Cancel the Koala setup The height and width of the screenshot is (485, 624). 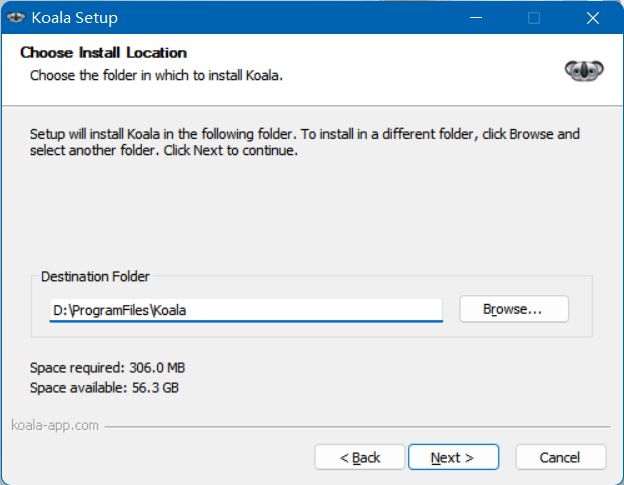(x=561, y=458)
